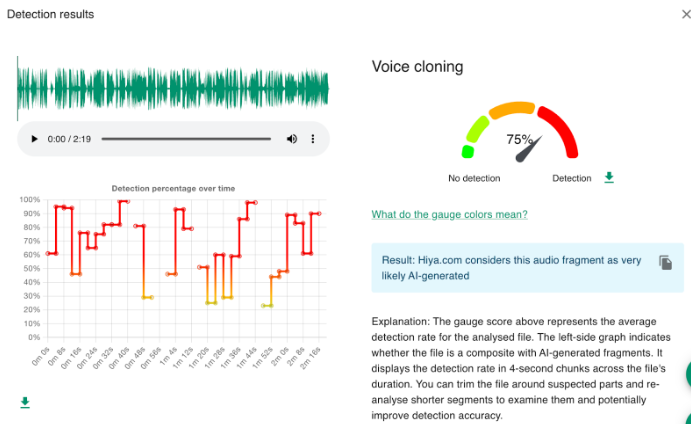This screenshot has width=700, height=424.
Task: Click the chart title "Detection percentage over time"
Action: pyautogui.click(x=173, y=188)
